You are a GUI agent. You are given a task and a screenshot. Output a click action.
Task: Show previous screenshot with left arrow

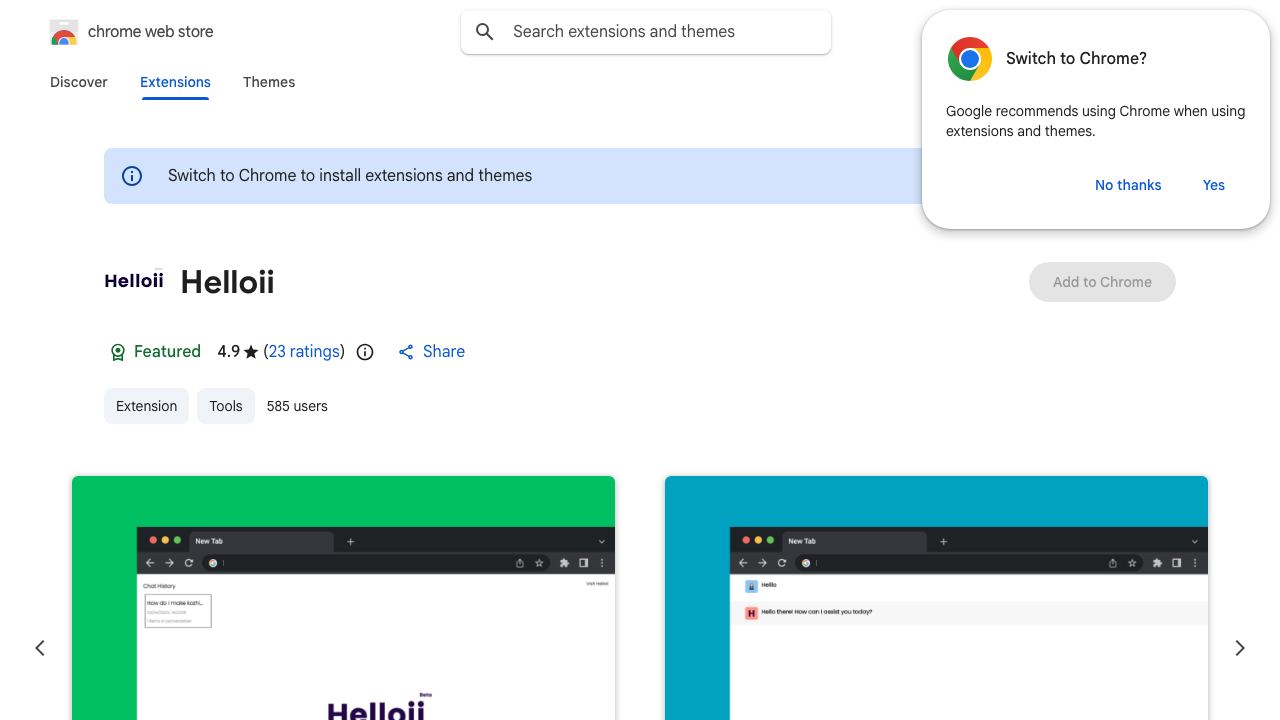point(40,648)
